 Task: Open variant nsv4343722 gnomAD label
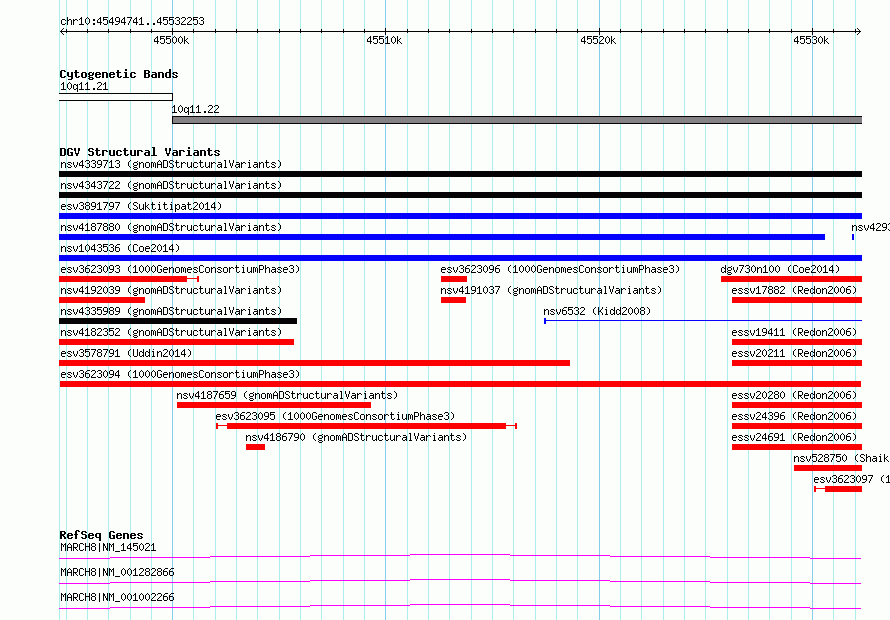click(171, 185)
